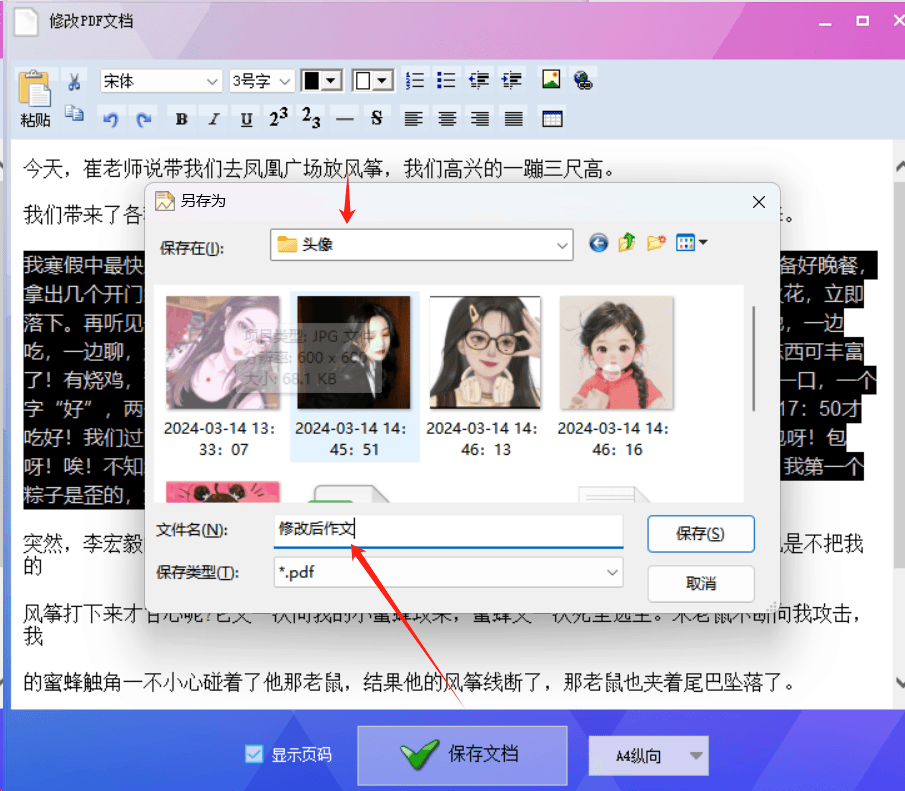Apply a numbered list
Screen dimensions: 905x791
tap(415, 79)
